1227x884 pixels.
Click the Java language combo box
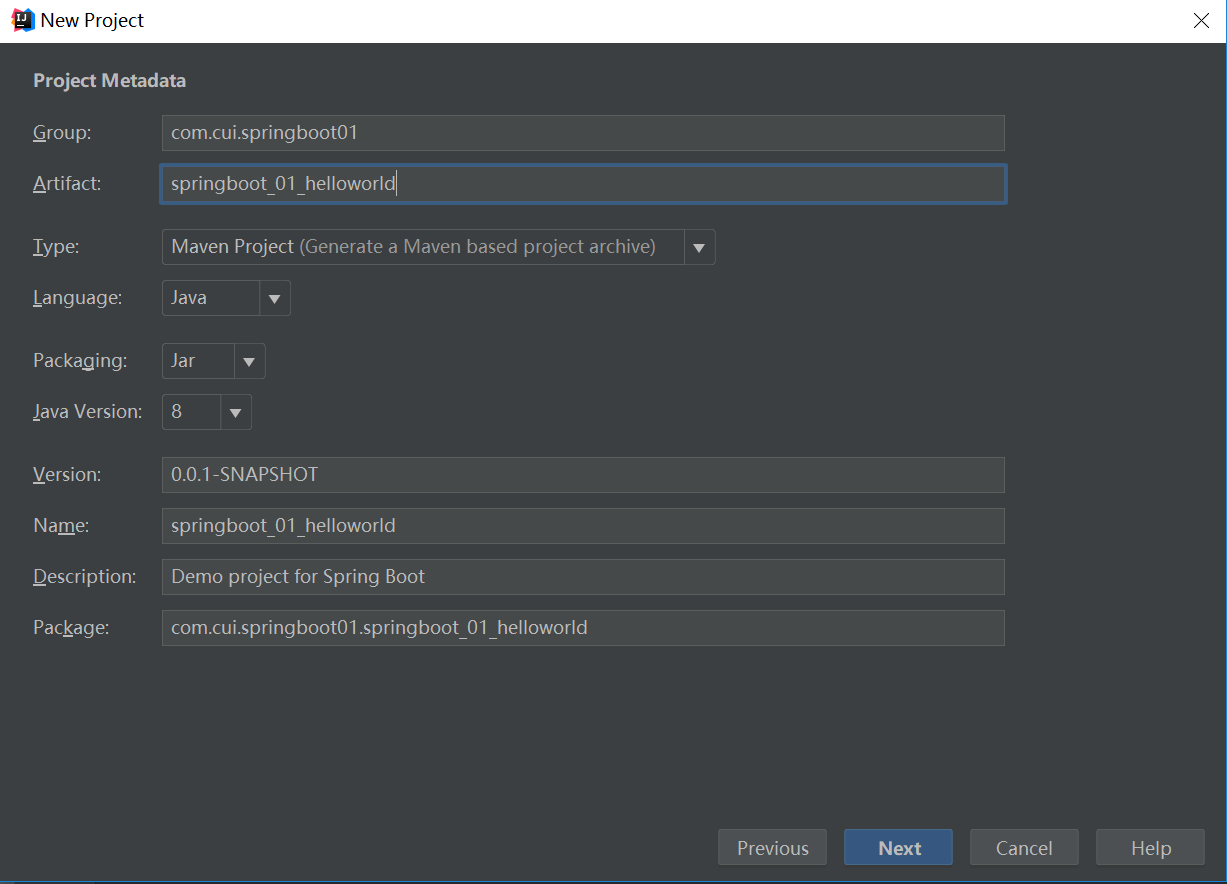[x=211, y=298]
